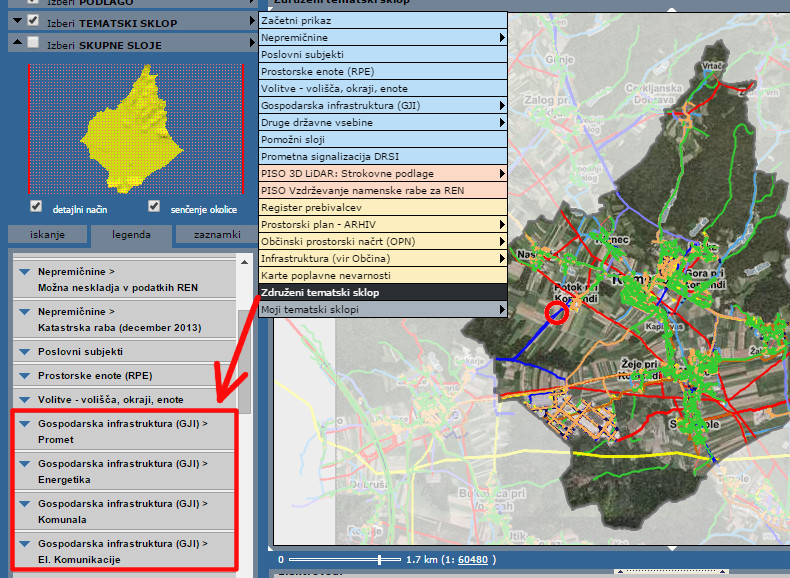
Task: Switch to the iskanje tab
Action: click(x=47, y=235)
